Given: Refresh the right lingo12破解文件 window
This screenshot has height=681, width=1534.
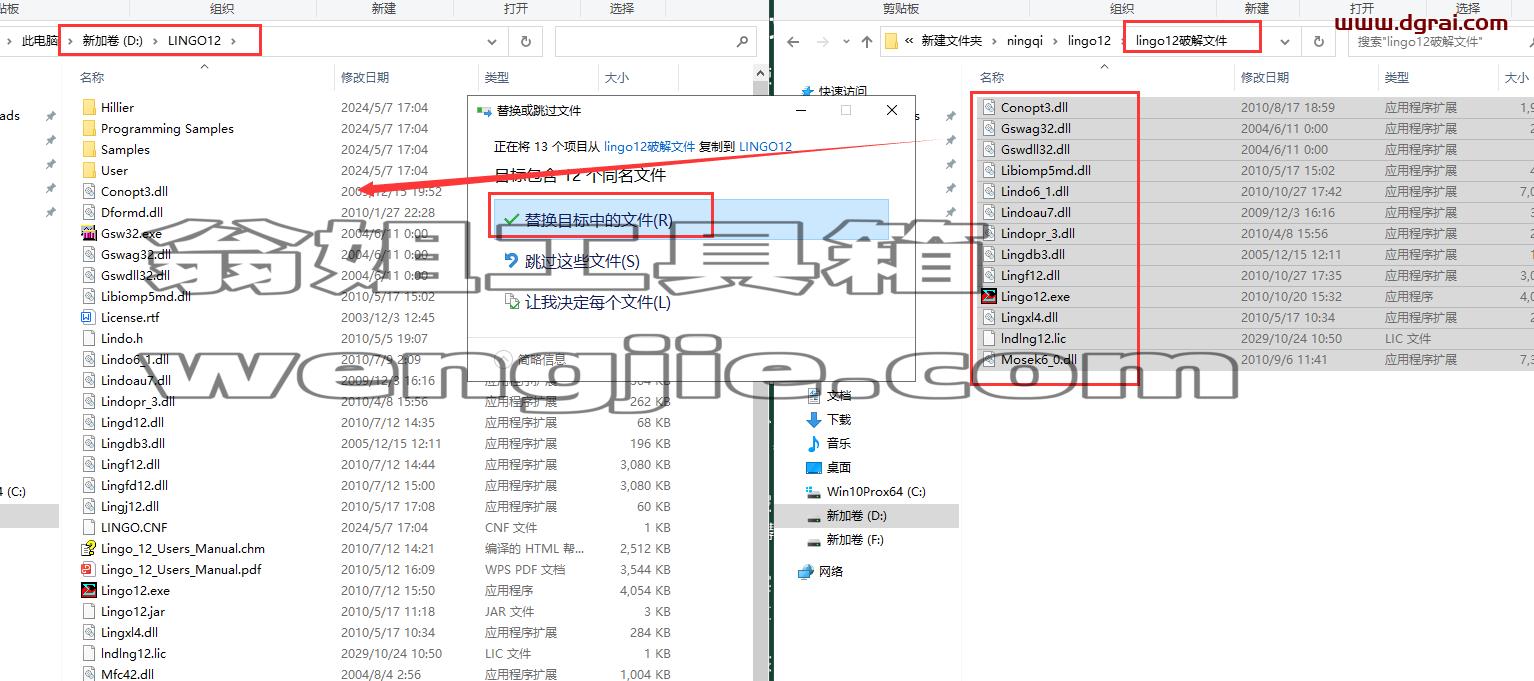Looking at the screenshot, I should tap(1319, 41).
